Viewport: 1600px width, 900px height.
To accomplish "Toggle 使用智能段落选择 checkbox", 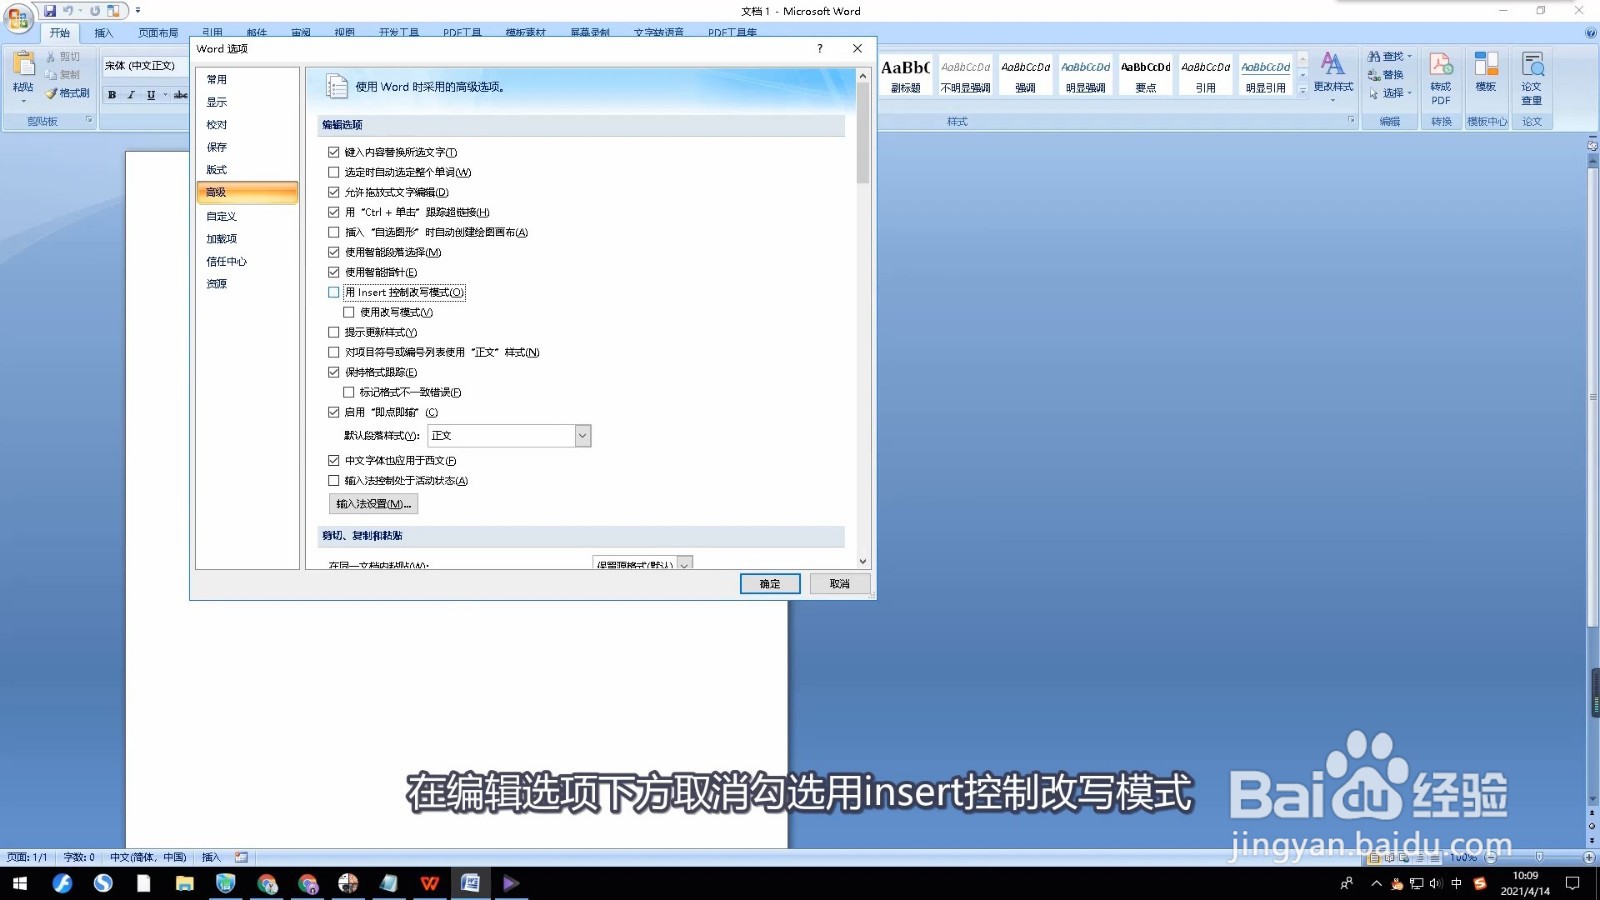I will tap(334, 252).
